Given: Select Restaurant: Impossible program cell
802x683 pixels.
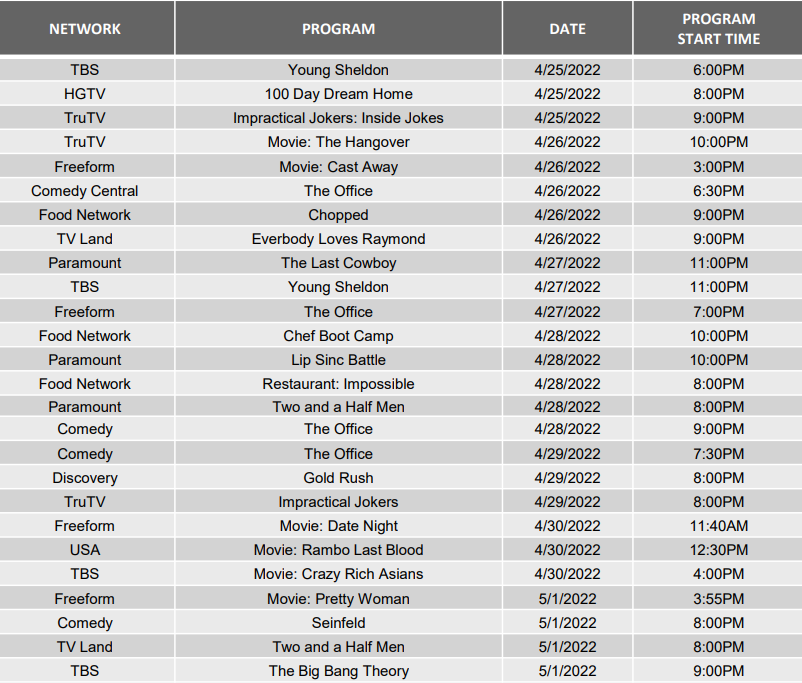Looking at the screenshot, I should pyautogui.click(x=338, y=384).
